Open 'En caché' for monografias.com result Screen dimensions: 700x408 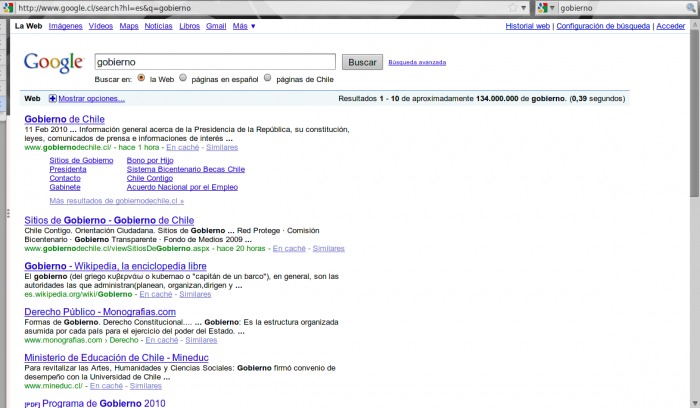pos(162,340)
